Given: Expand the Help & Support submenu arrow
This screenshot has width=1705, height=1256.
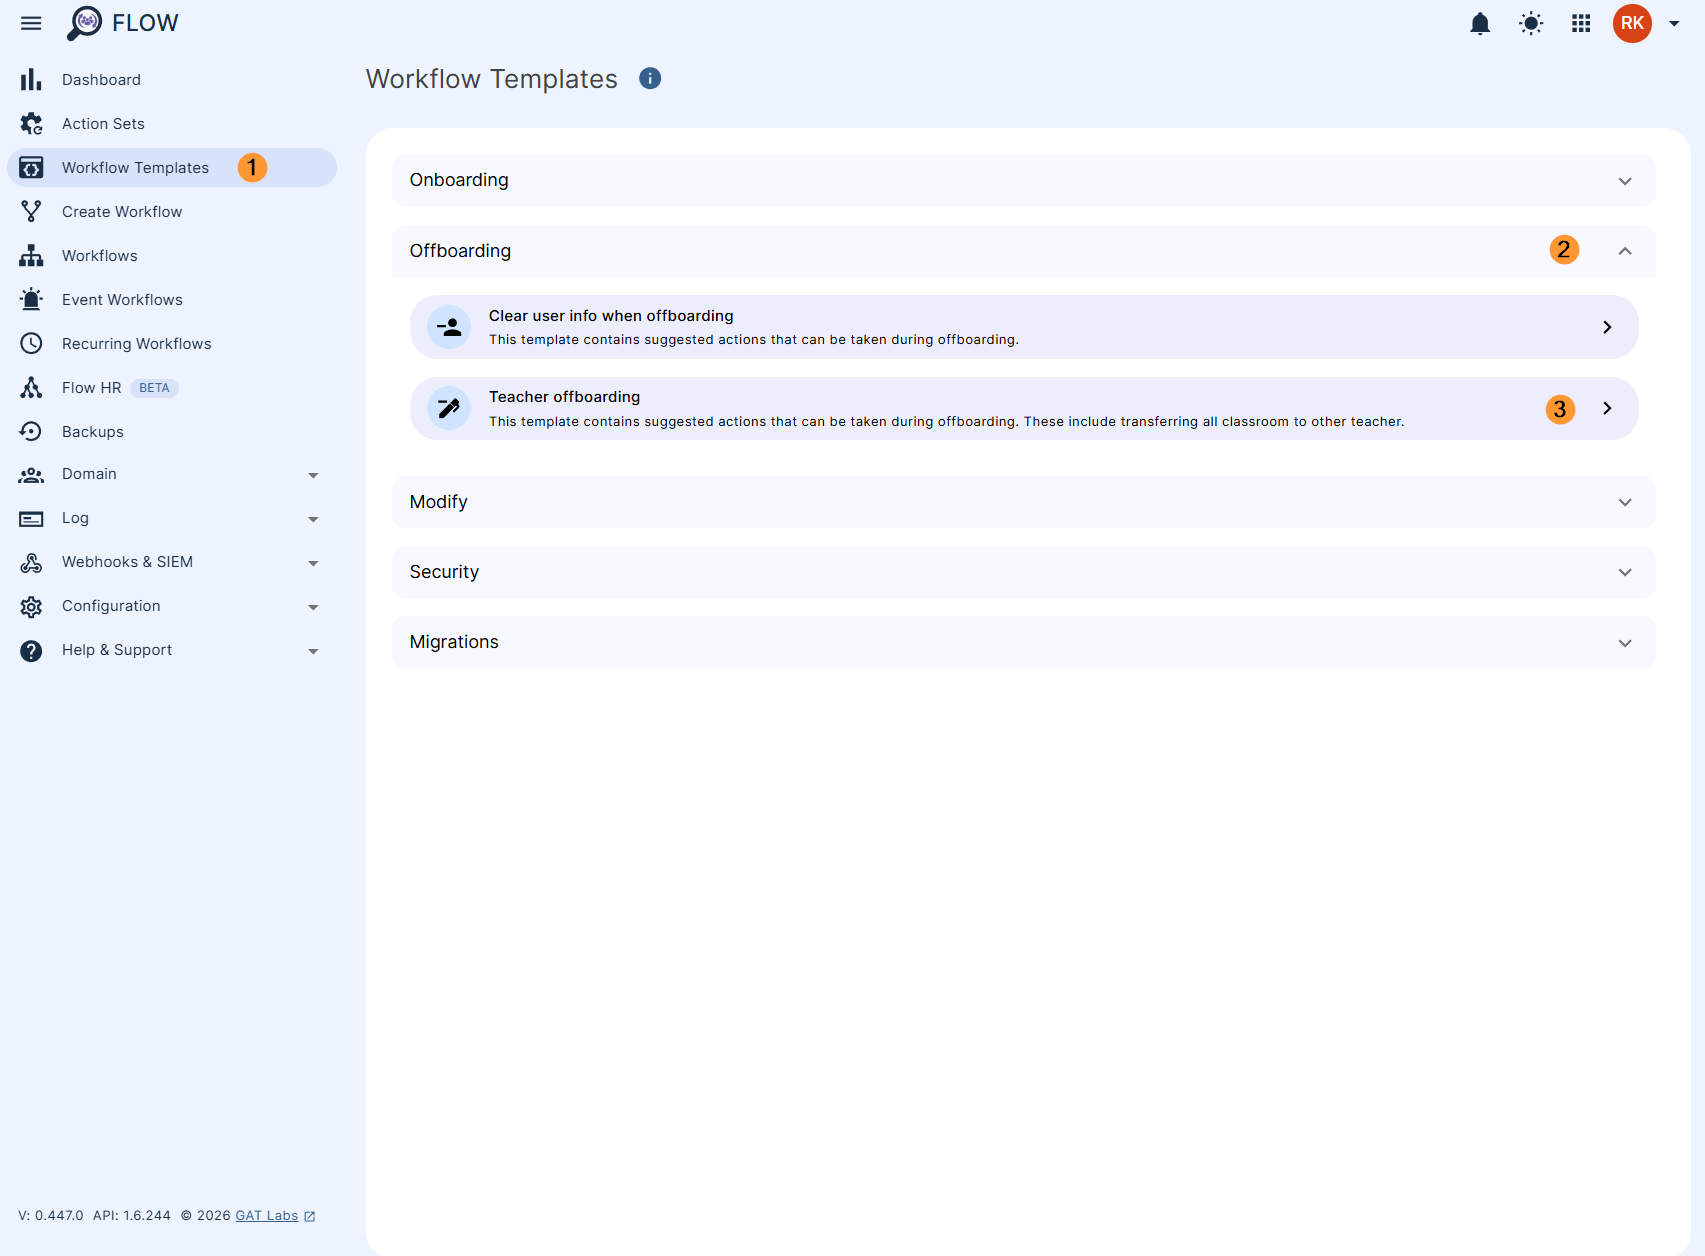Looking at the screenshot, I should point(313,652).
